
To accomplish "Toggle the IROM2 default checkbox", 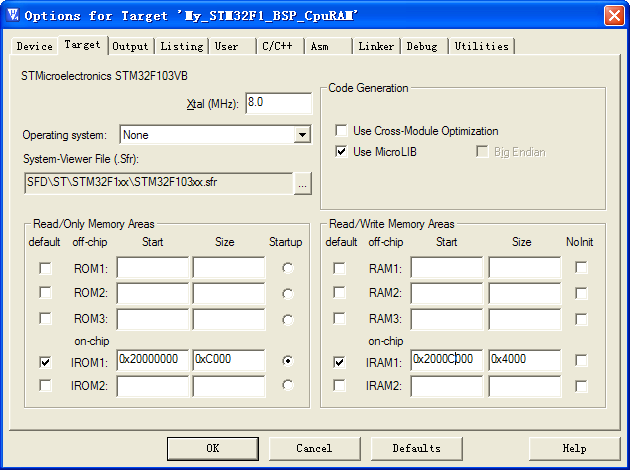I will coord(45,385).
